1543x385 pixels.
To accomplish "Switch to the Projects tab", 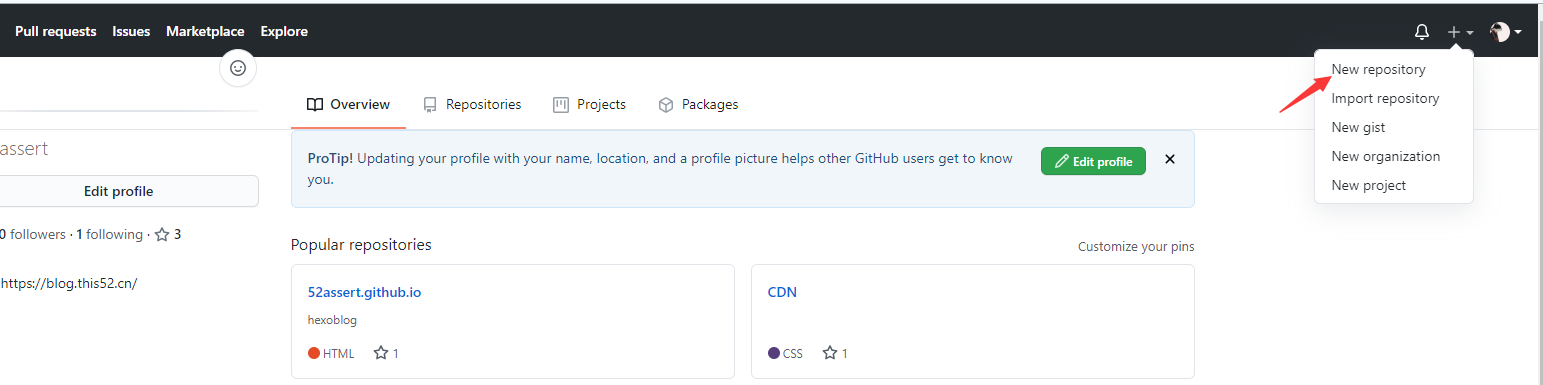I will [589, 104].
